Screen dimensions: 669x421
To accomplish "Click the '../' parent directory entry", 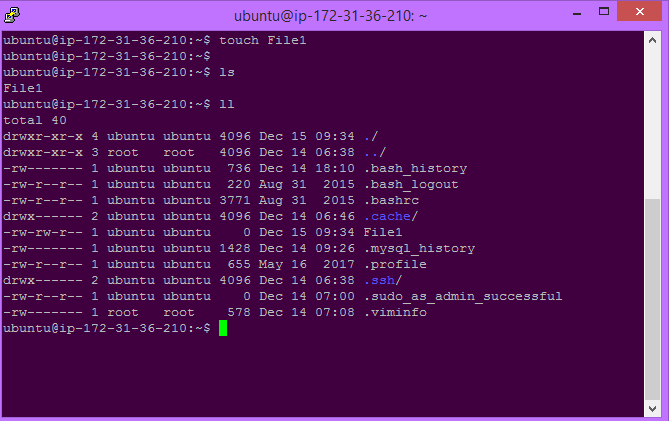I will click(x=375, y=152).
